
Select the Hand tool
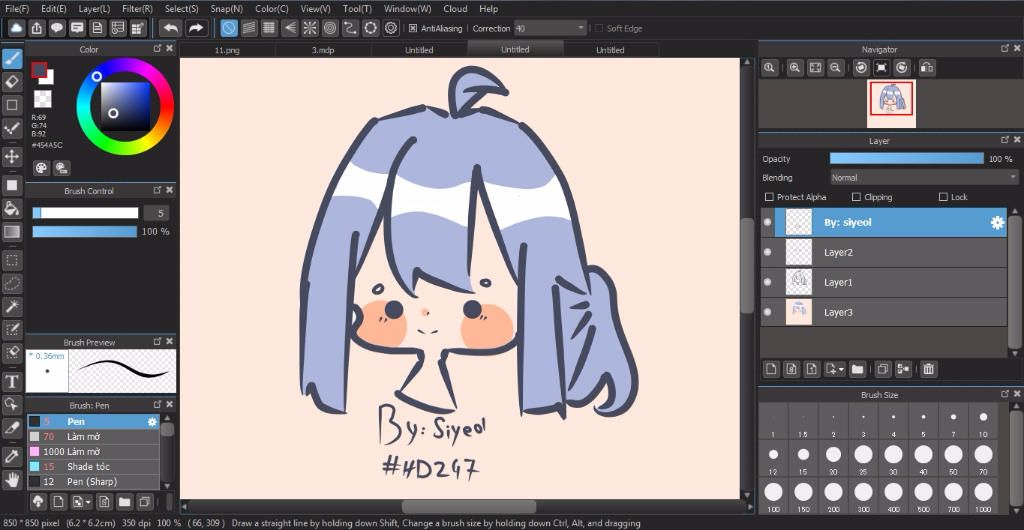coord(12,480)
